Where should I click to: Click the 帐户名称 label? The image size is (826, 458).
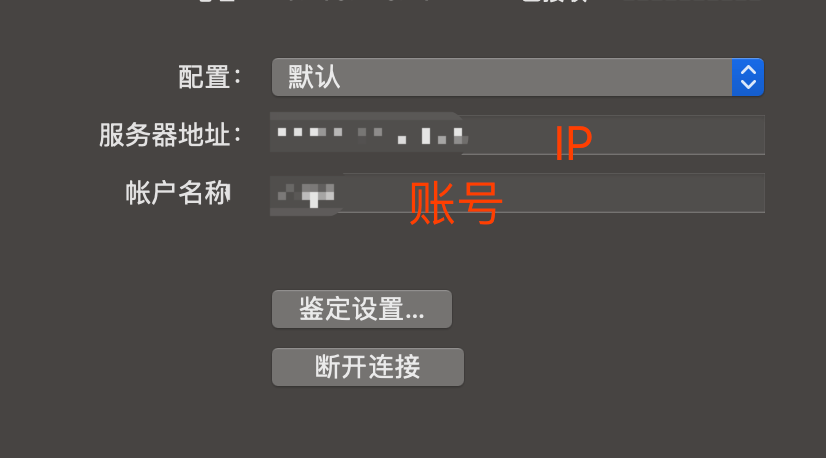178,193
